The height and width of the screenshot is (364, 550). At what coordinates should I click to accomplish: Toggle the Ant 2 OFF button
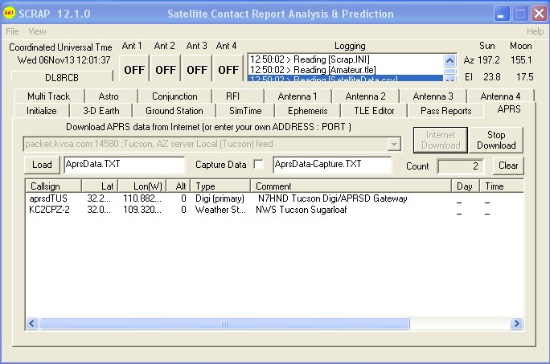pos(165,69)
